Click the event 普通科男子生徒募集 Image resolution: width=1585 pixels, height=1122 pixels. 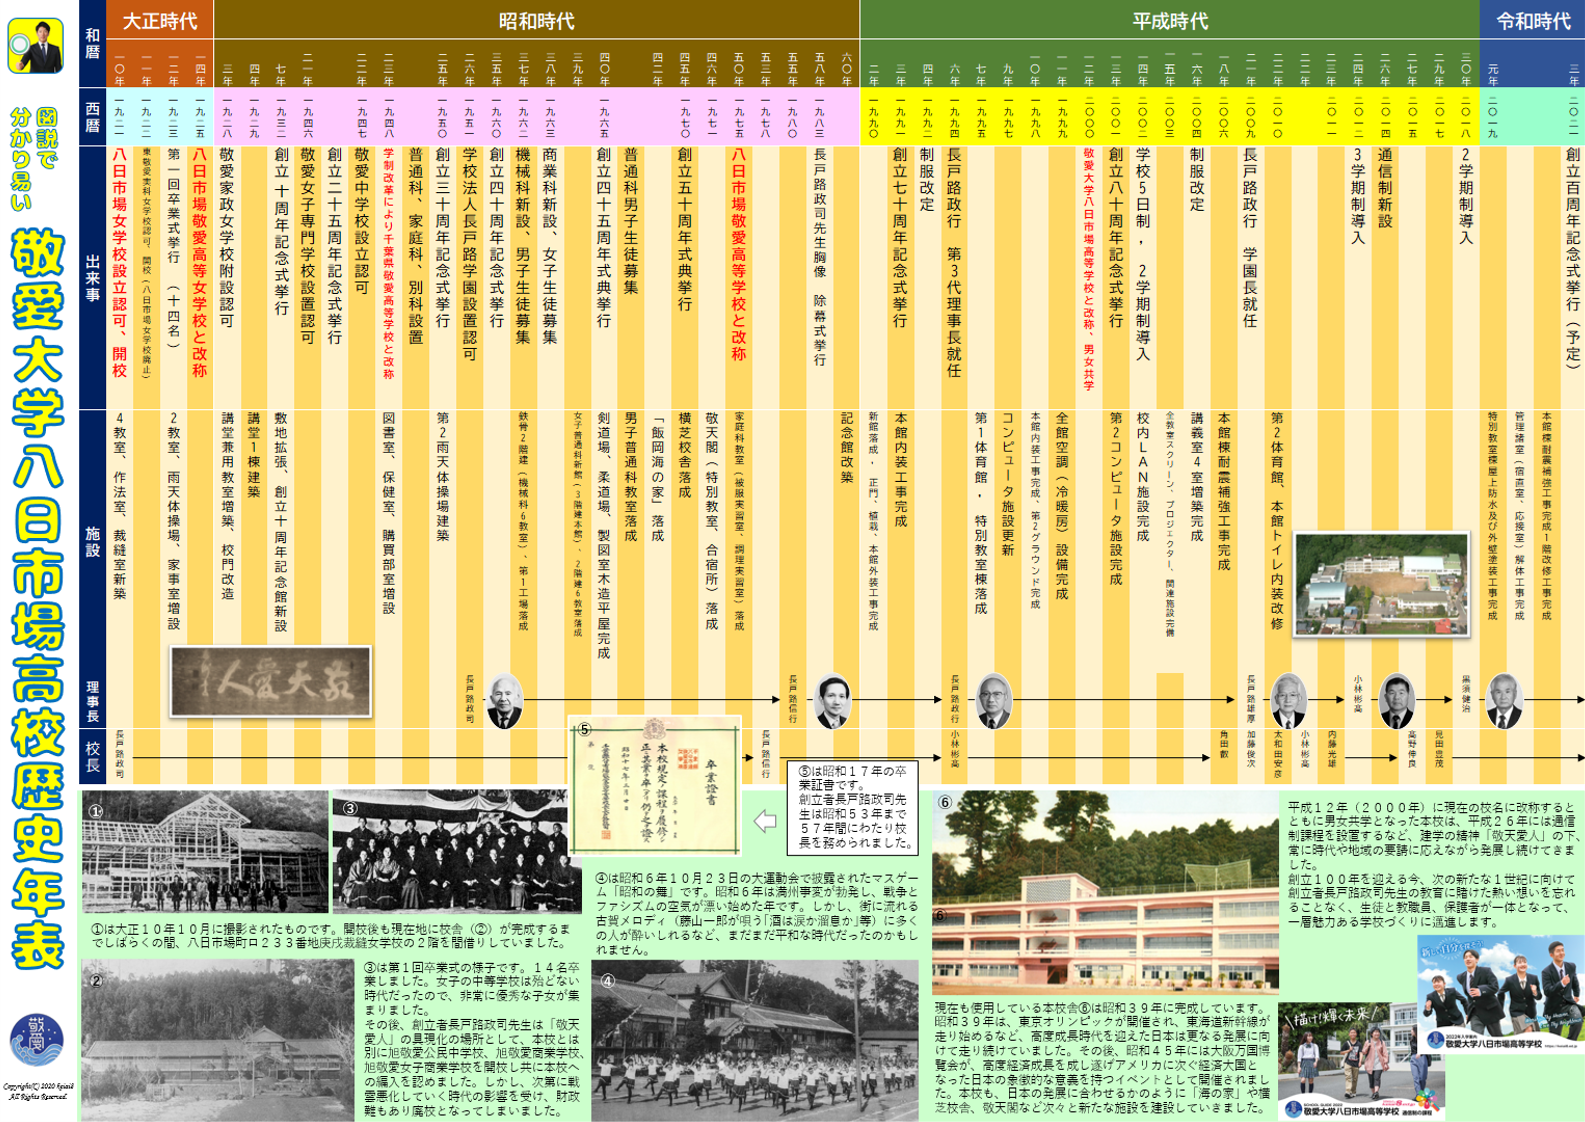click(630, 221)
